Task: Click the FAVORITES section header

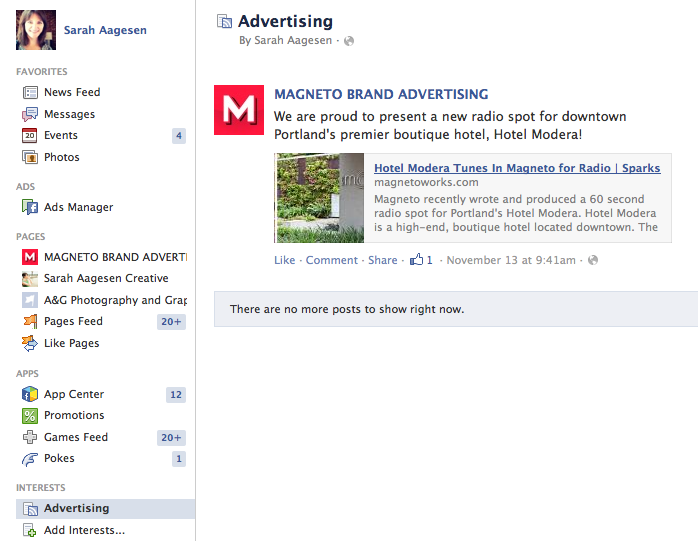Action: 41,72
